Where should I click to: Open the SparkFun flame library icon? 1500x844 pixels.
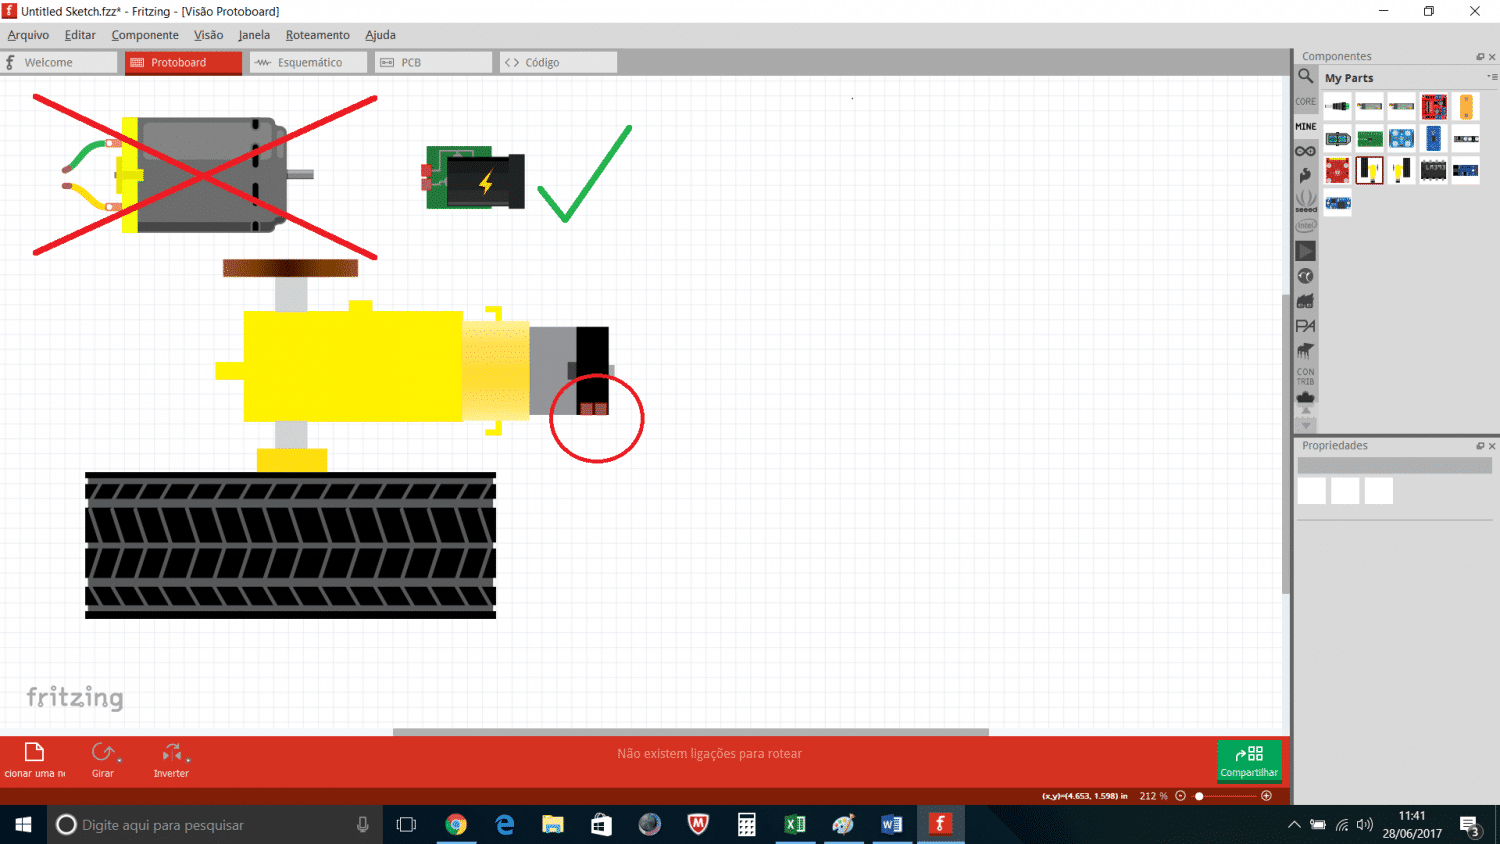point(1305,176)
